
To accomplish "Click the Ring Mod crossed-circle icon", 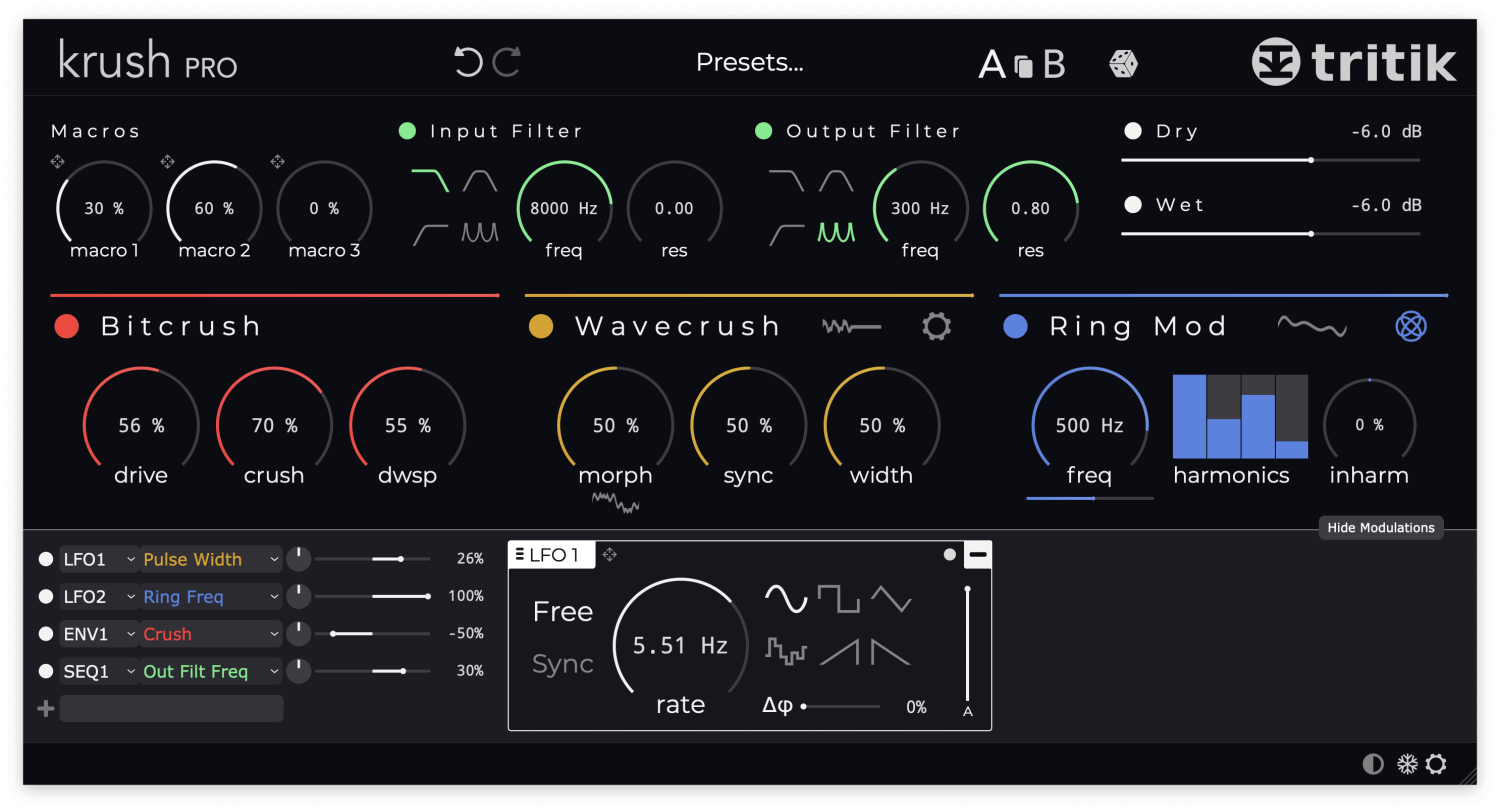I will coord(1410,326).
